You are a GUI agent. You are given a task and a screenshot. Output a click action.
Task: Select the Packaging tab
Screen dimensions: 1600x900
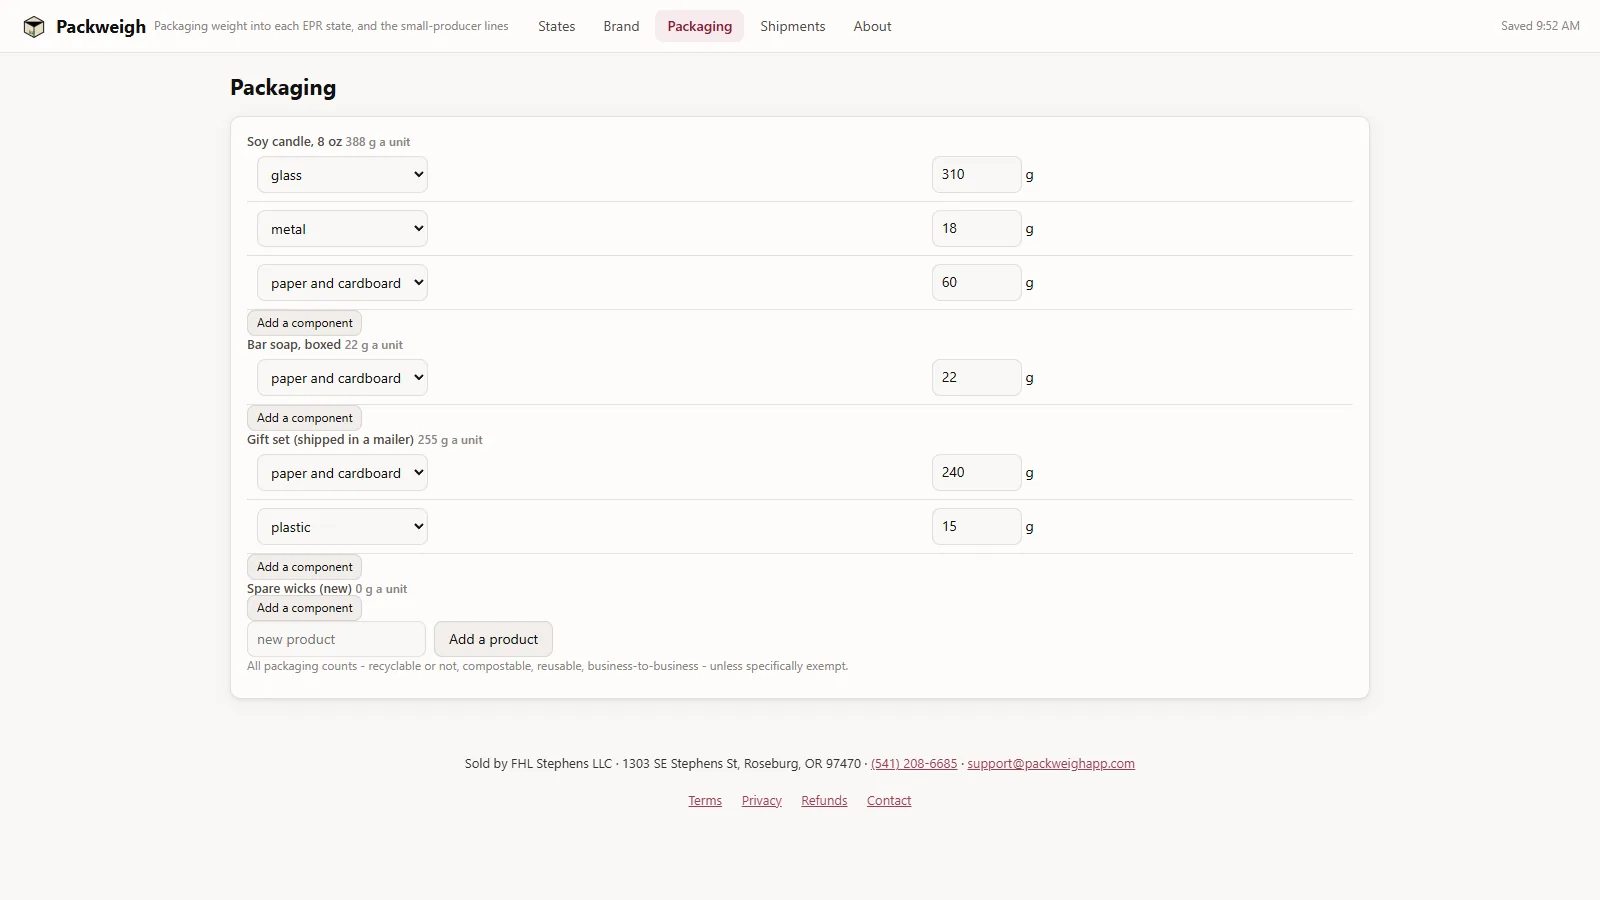pyautogui.click(x=699, y=26)
